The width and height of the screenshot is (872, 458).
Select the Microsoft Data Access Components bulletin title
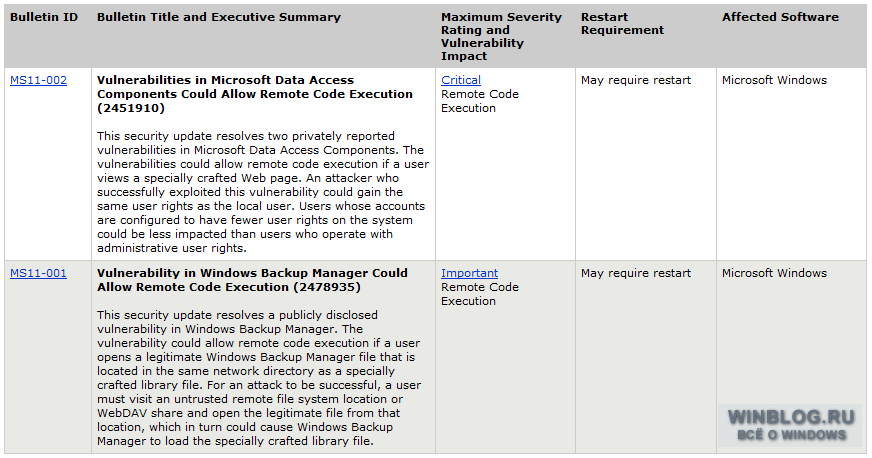click(x=255, y=94)
